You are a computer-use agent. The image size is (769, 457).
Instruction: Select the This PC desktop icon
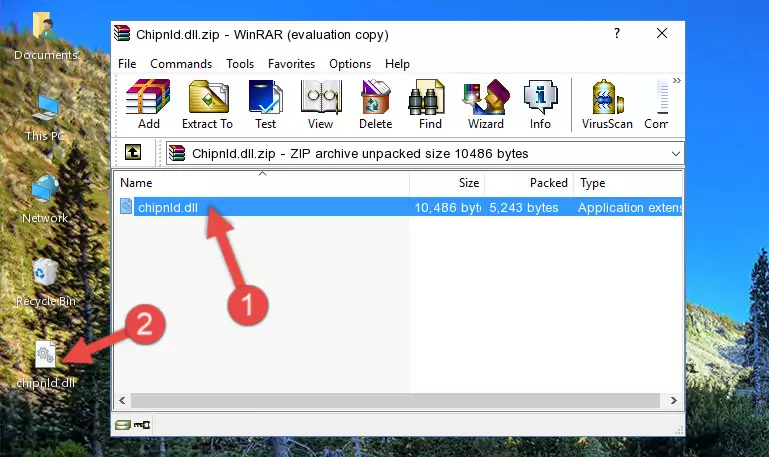click(45, 119)
